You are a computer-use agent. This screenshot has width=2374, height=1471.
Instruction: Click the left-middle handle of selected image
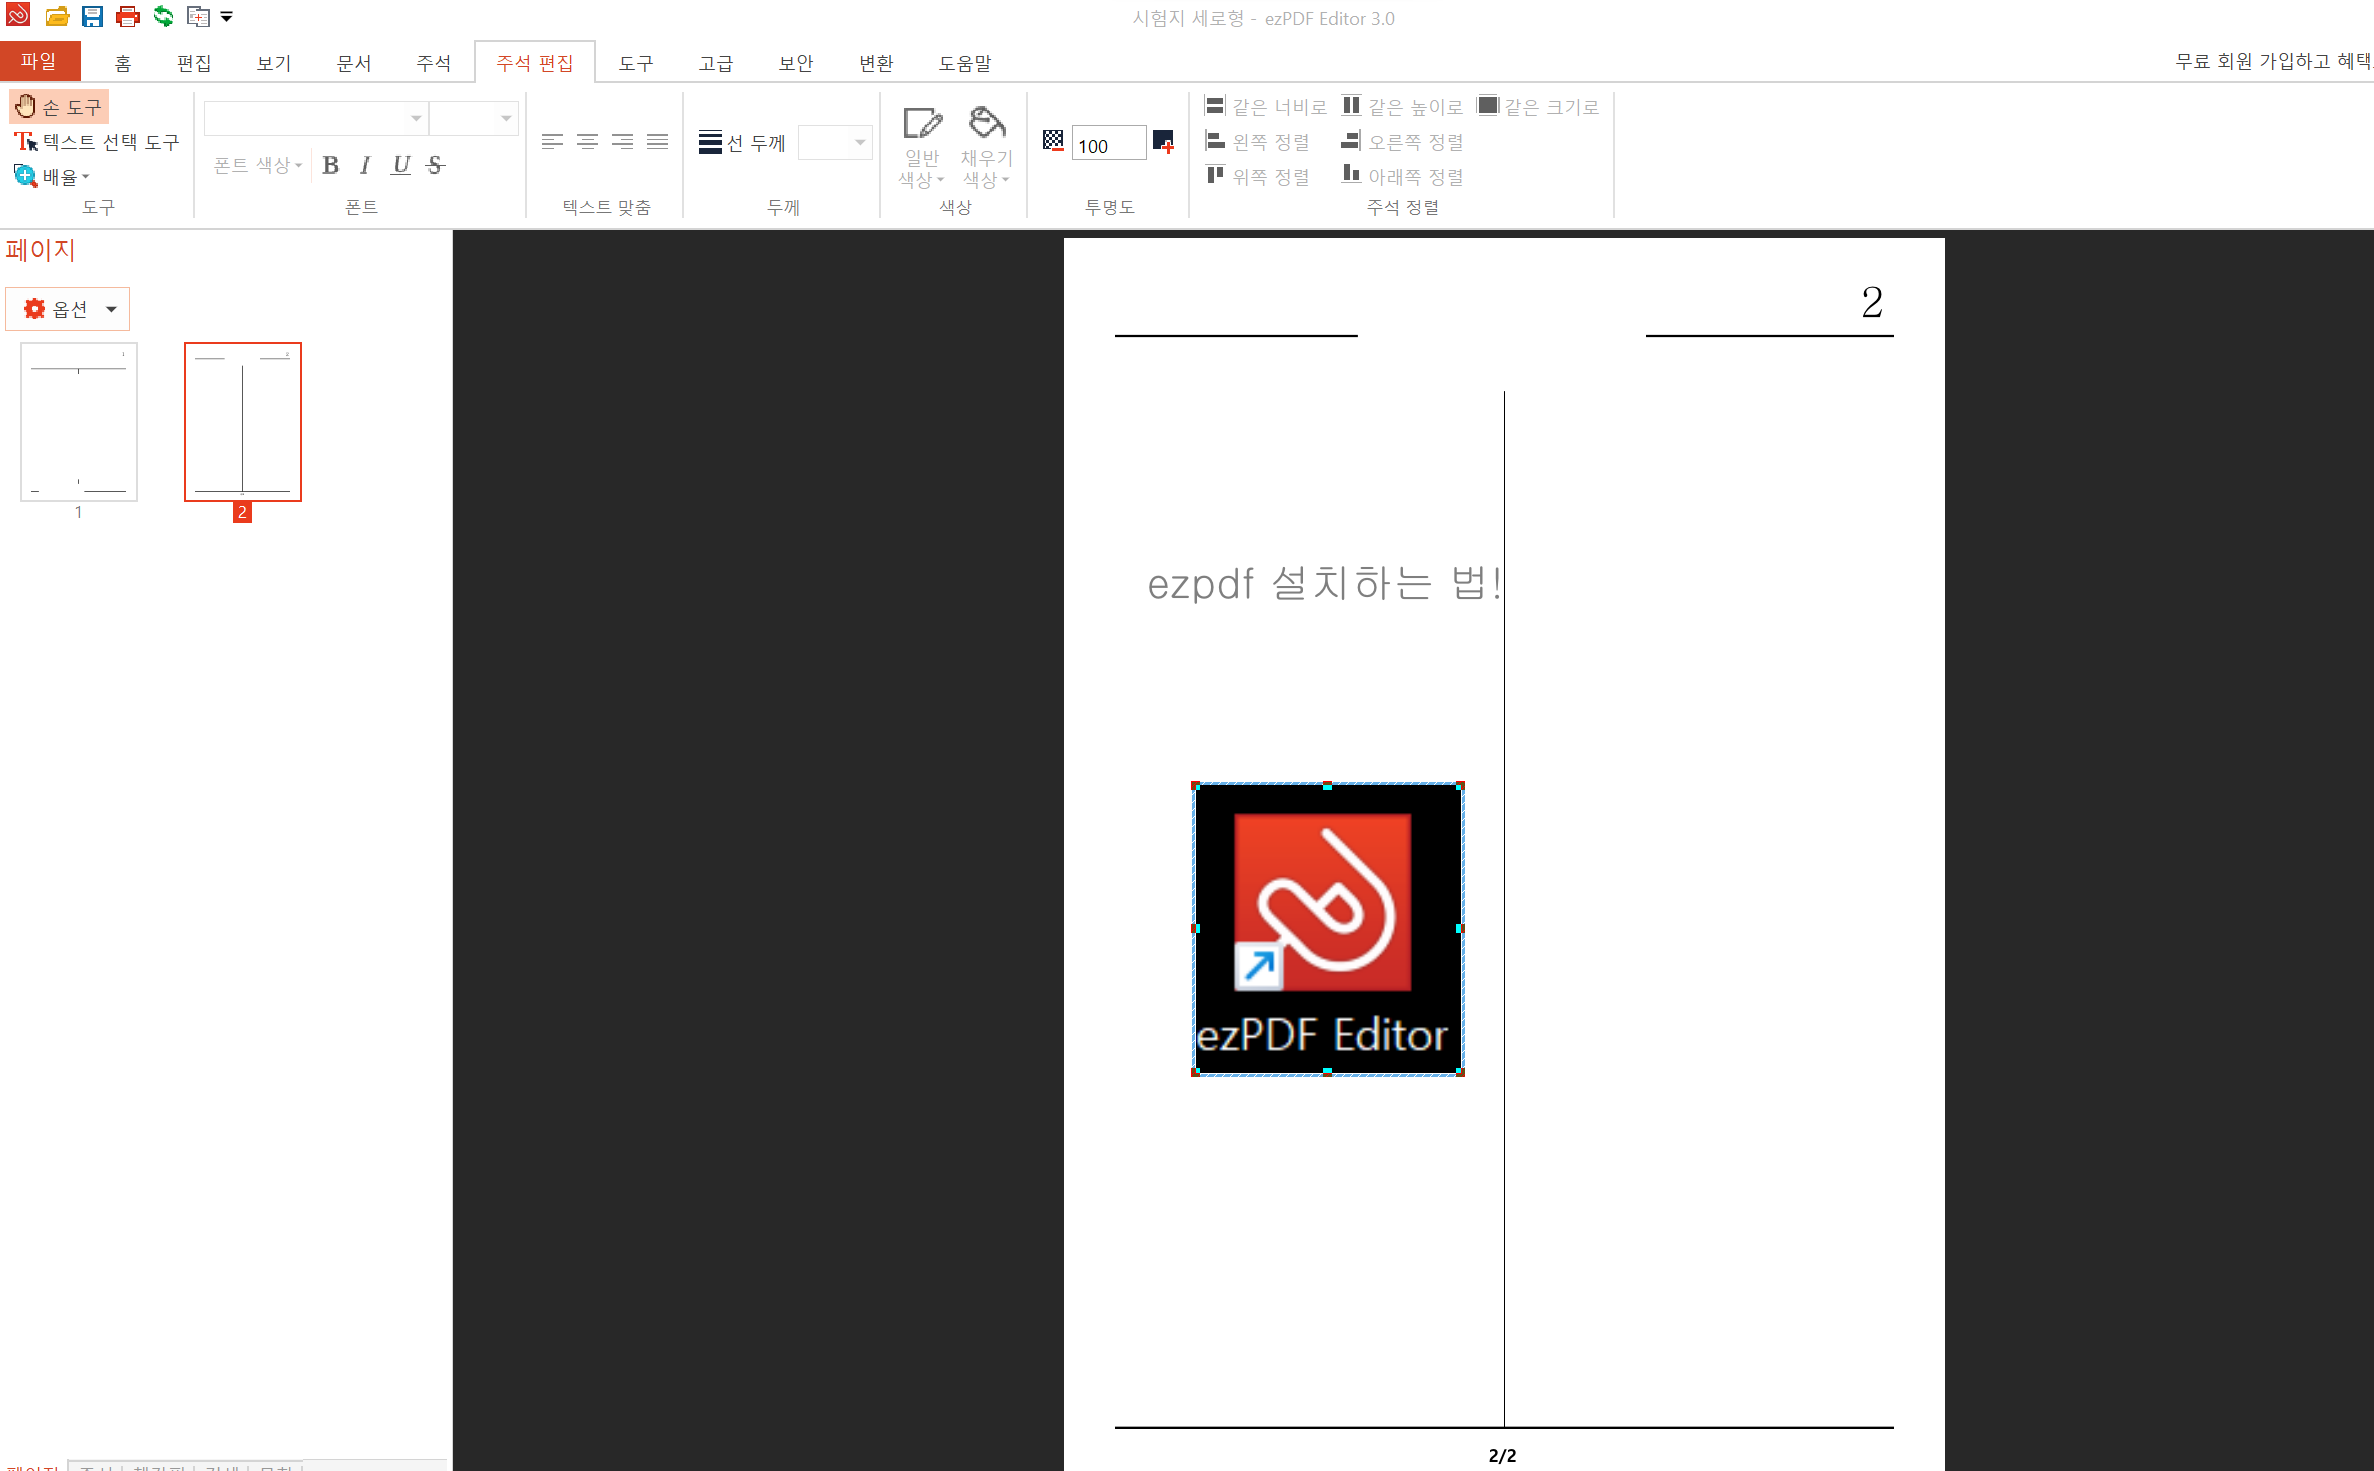coord(1196,929)
